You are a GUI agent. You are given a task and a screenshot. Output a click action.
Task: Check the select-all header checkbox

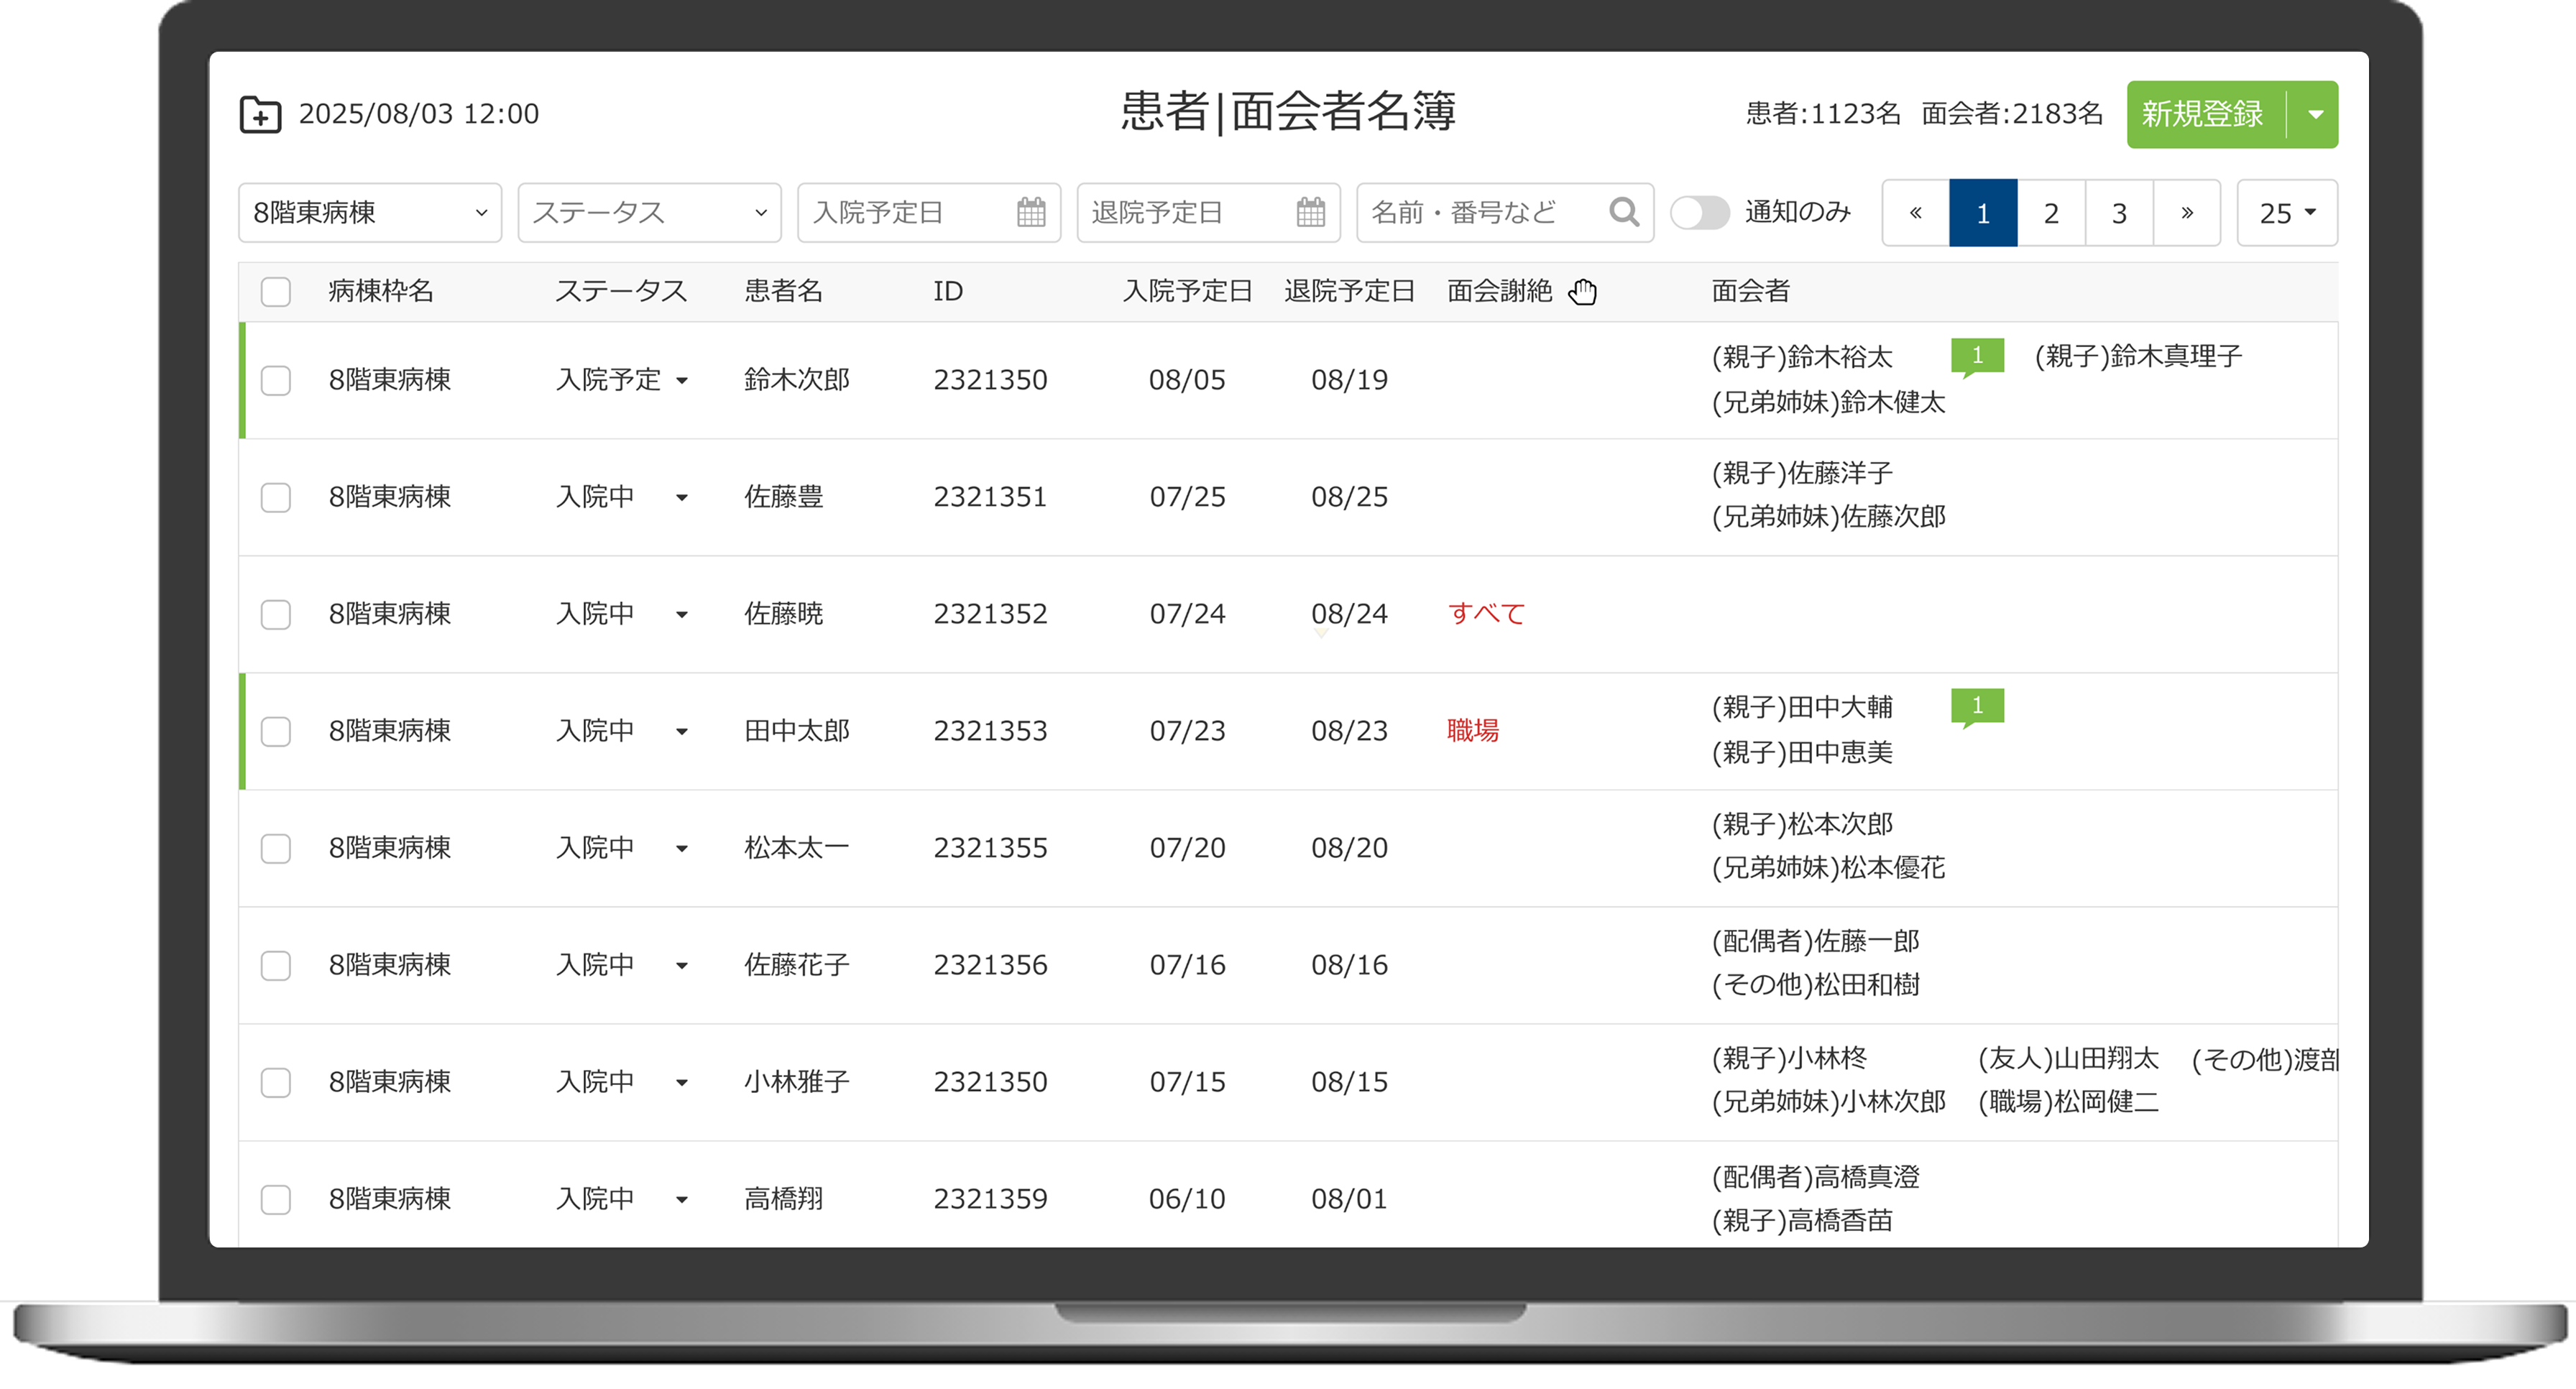coord(275,292)
